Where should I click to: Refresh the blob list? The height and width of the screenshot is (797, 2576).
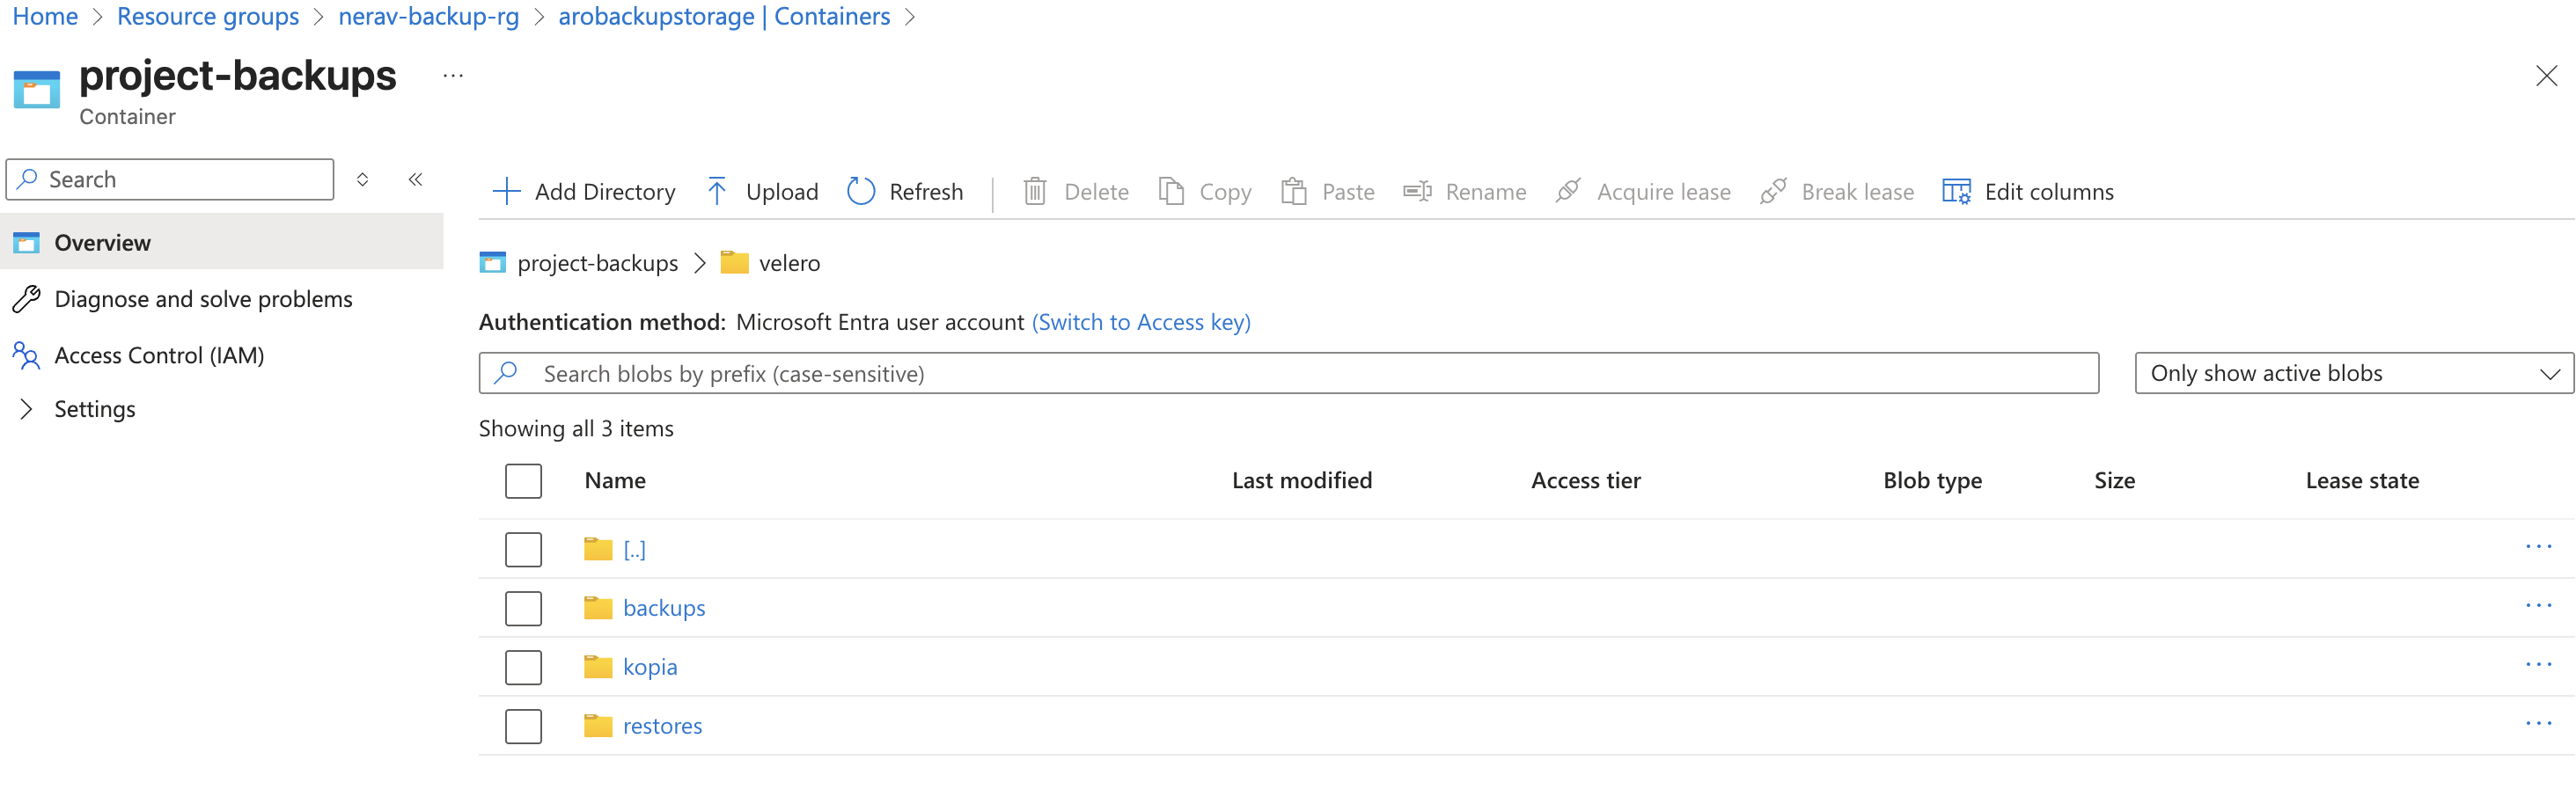905,191
